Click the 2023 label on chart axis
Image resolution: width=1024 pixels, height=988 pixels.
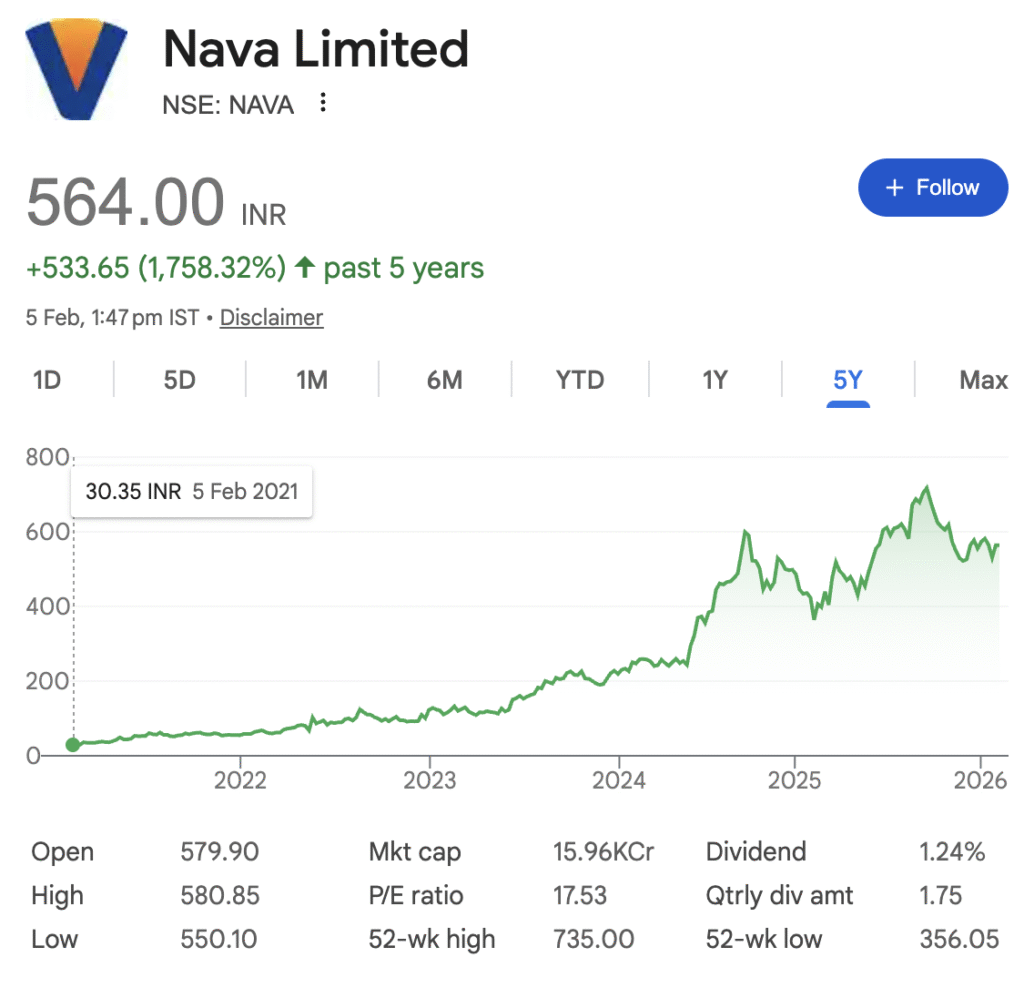430,780
